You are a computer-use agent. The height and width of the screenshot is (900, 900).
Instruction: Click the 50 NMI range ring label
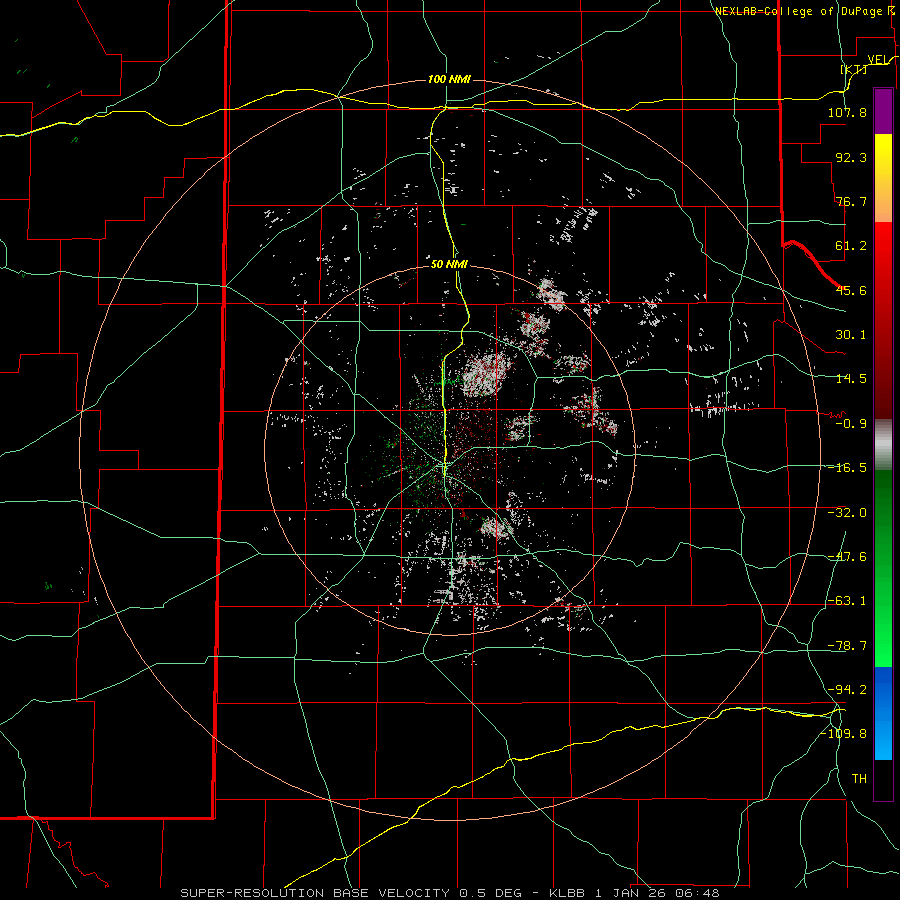449,264
